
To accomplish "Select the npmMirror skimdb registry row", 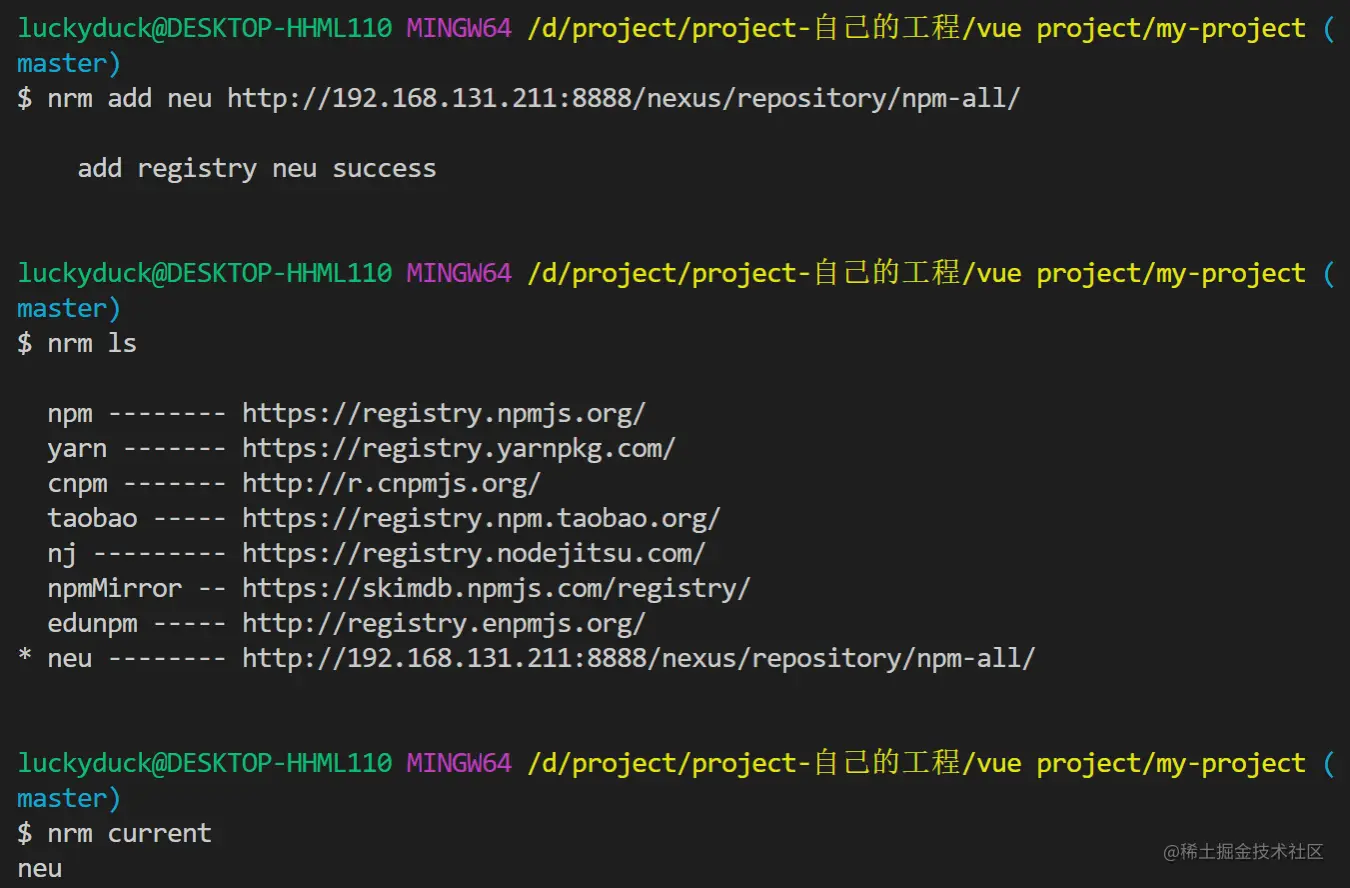I will click(x=399, y=588).
